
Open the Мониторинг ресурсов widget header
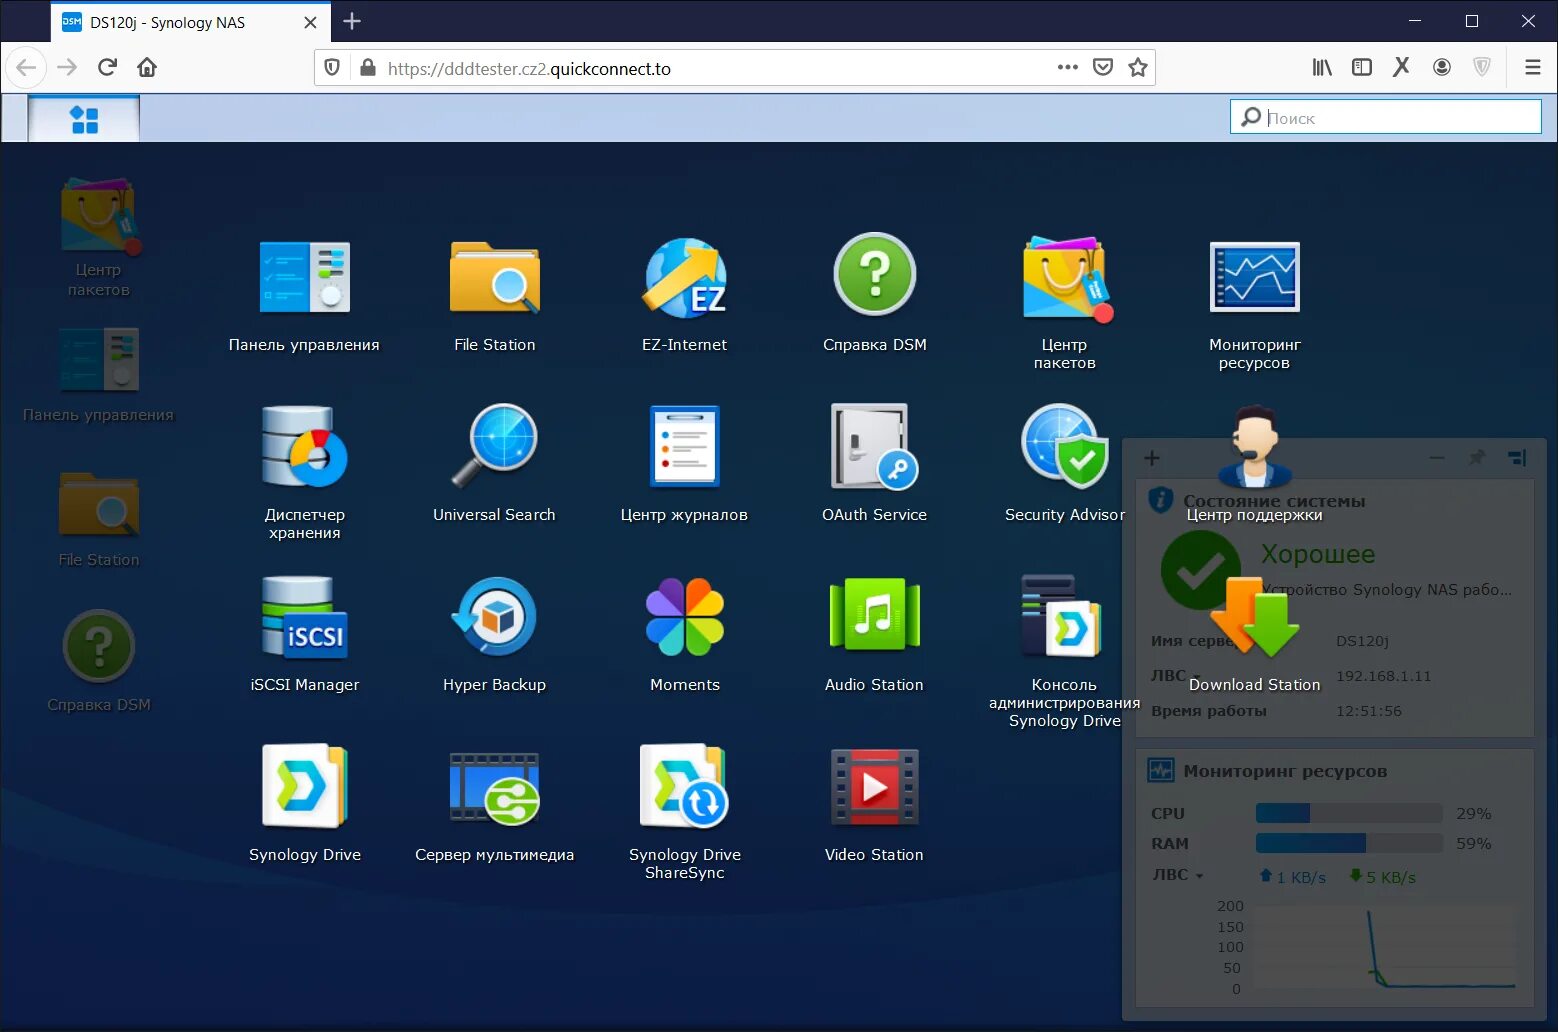1284,771
